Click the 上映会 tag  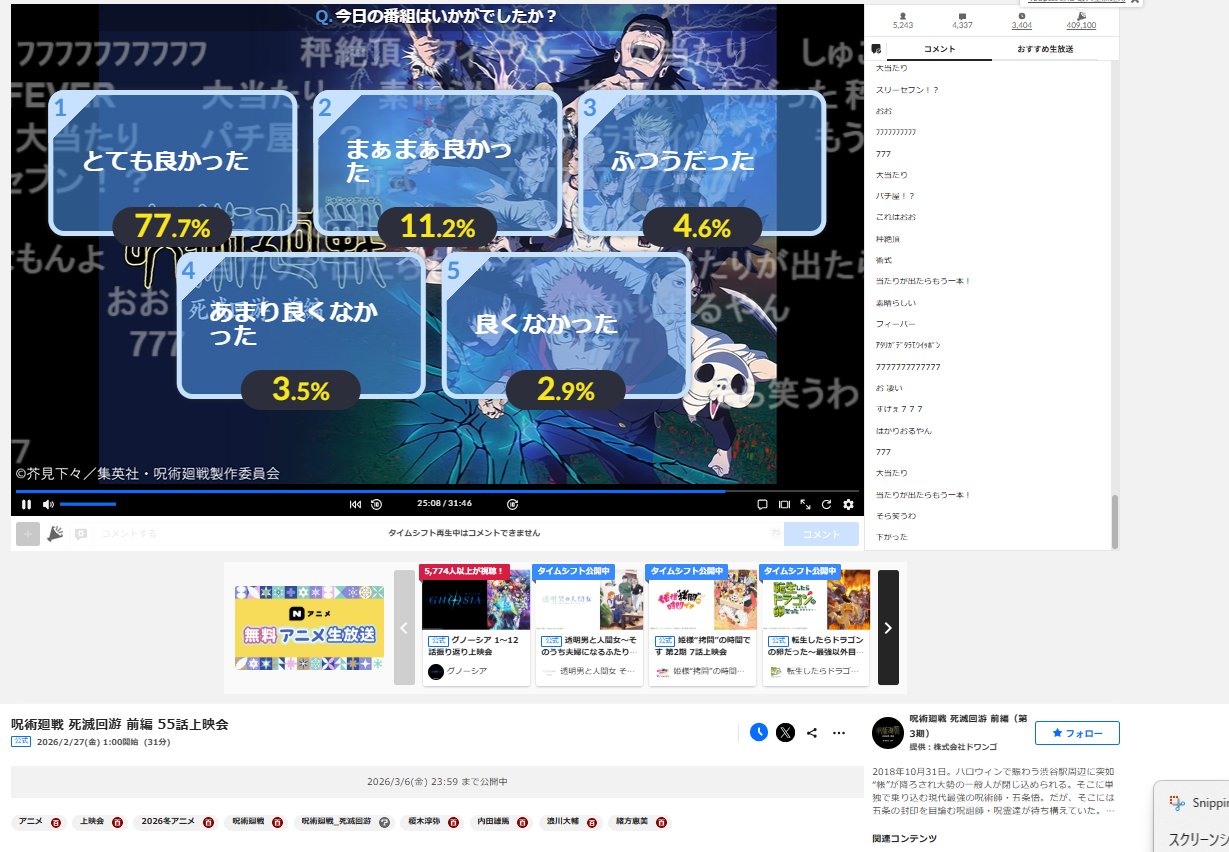pyautogui.click(x=91, y=821)
